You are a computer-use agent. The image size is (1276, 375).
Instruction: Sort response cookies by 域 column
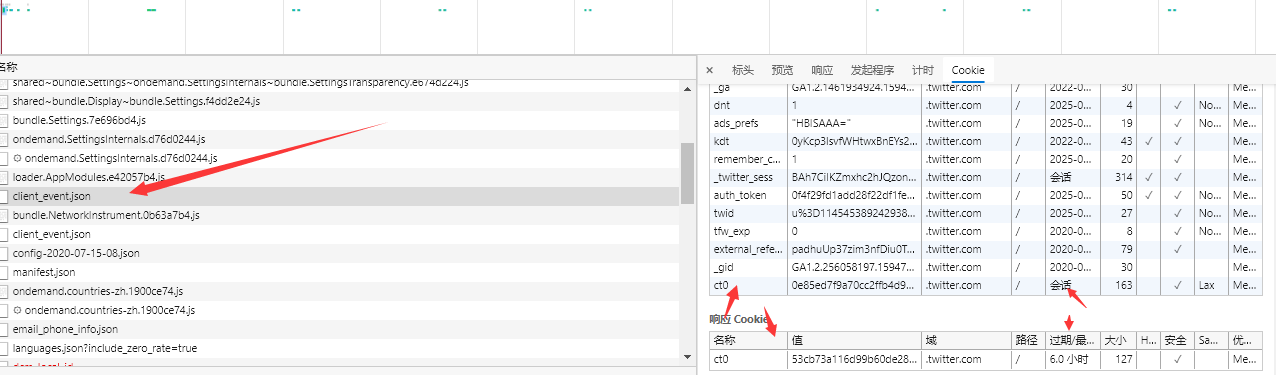pyautogui.click(x=965, y=340)
